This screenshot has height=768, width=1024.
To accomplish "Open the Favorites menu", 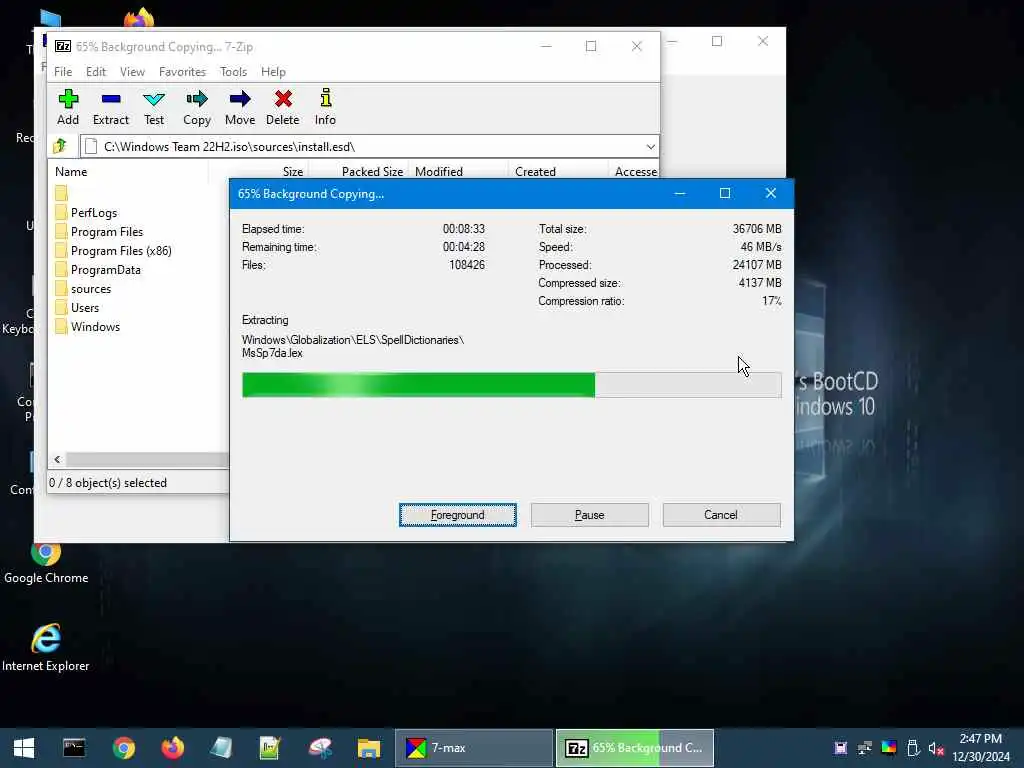I will pos(182,72).
